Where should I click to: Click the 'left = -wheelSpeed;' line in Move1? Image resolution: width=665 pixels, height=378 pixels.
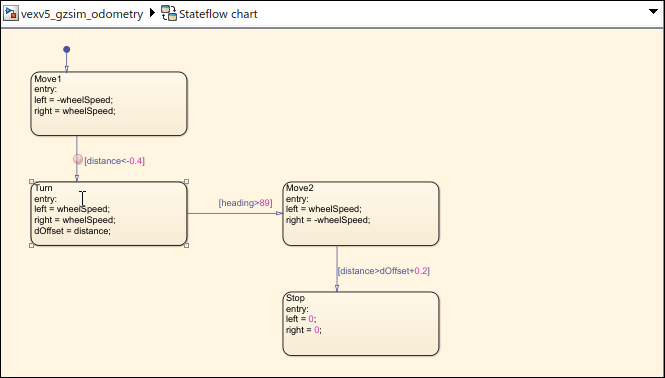pos(74,100)
